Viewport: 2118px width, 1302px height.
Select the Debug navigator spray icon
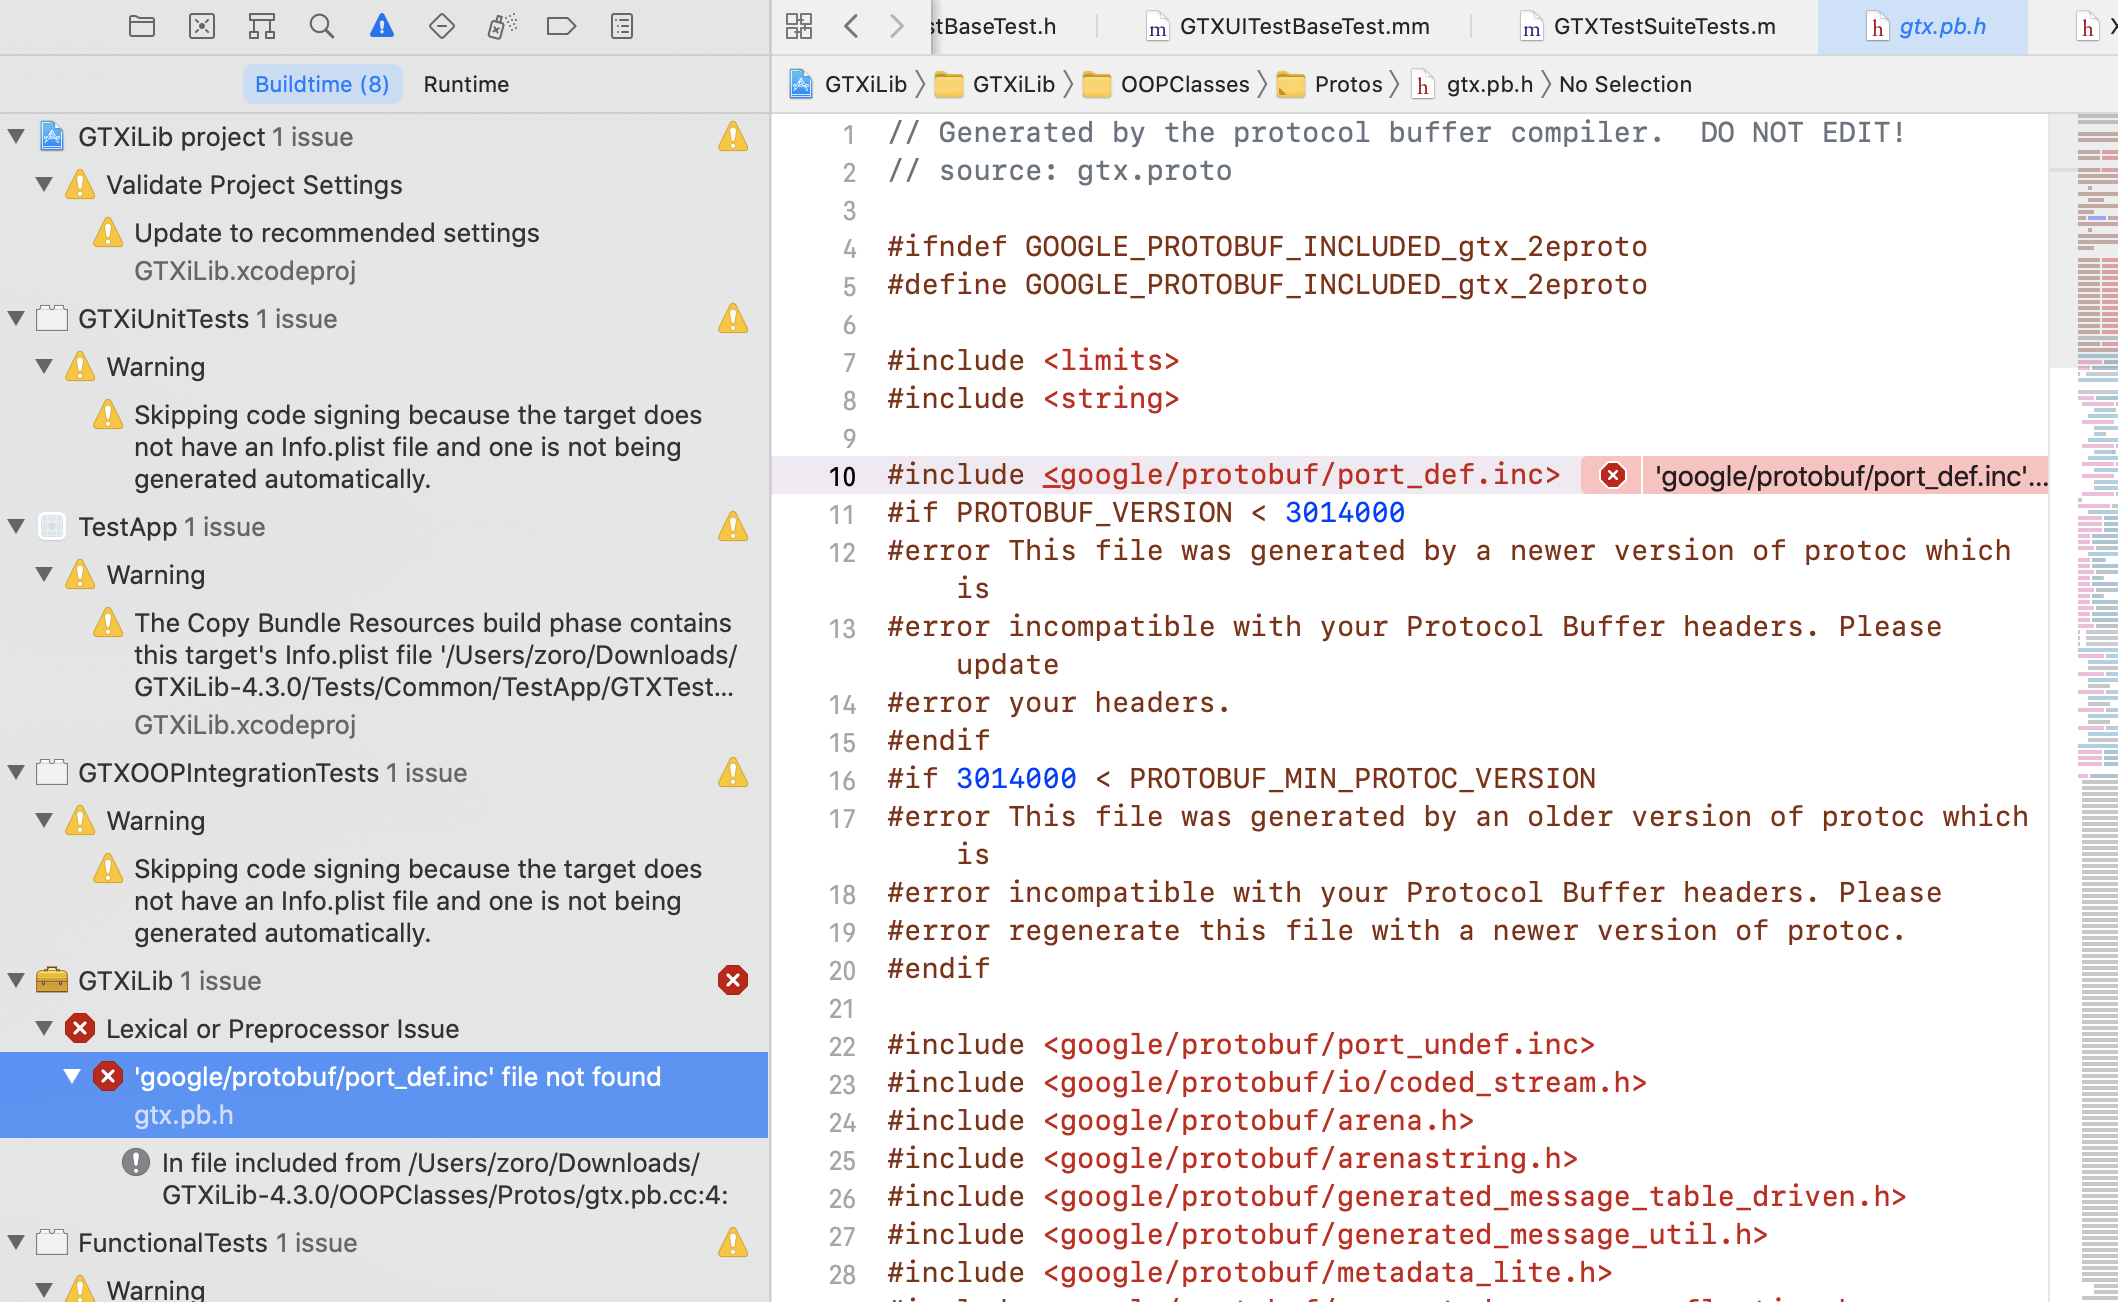coord(501,27)
